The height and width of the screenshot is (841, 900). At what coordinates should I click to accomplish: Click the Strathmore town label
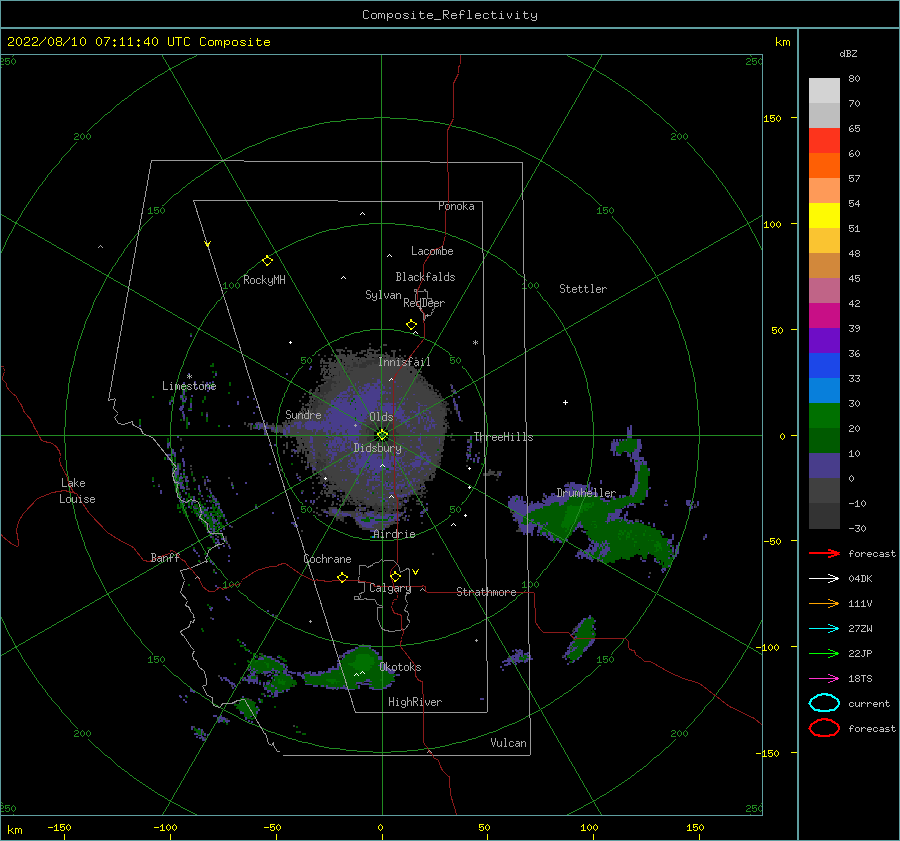[486, 592]
